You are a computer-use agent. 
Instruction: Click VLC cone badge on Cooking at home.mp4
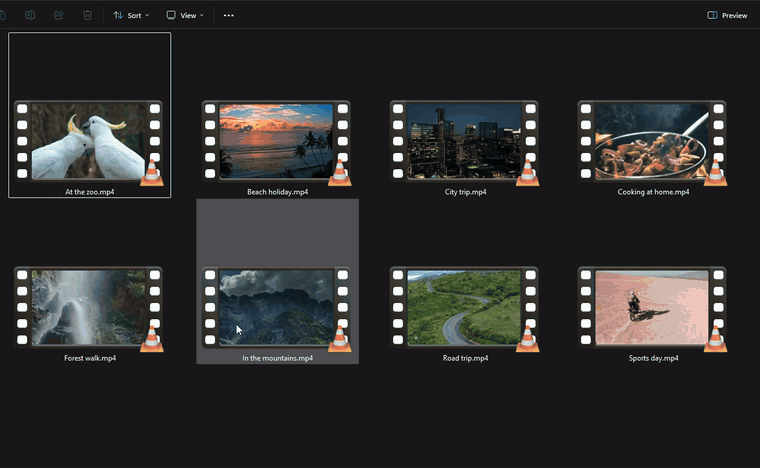pos(715,173)
